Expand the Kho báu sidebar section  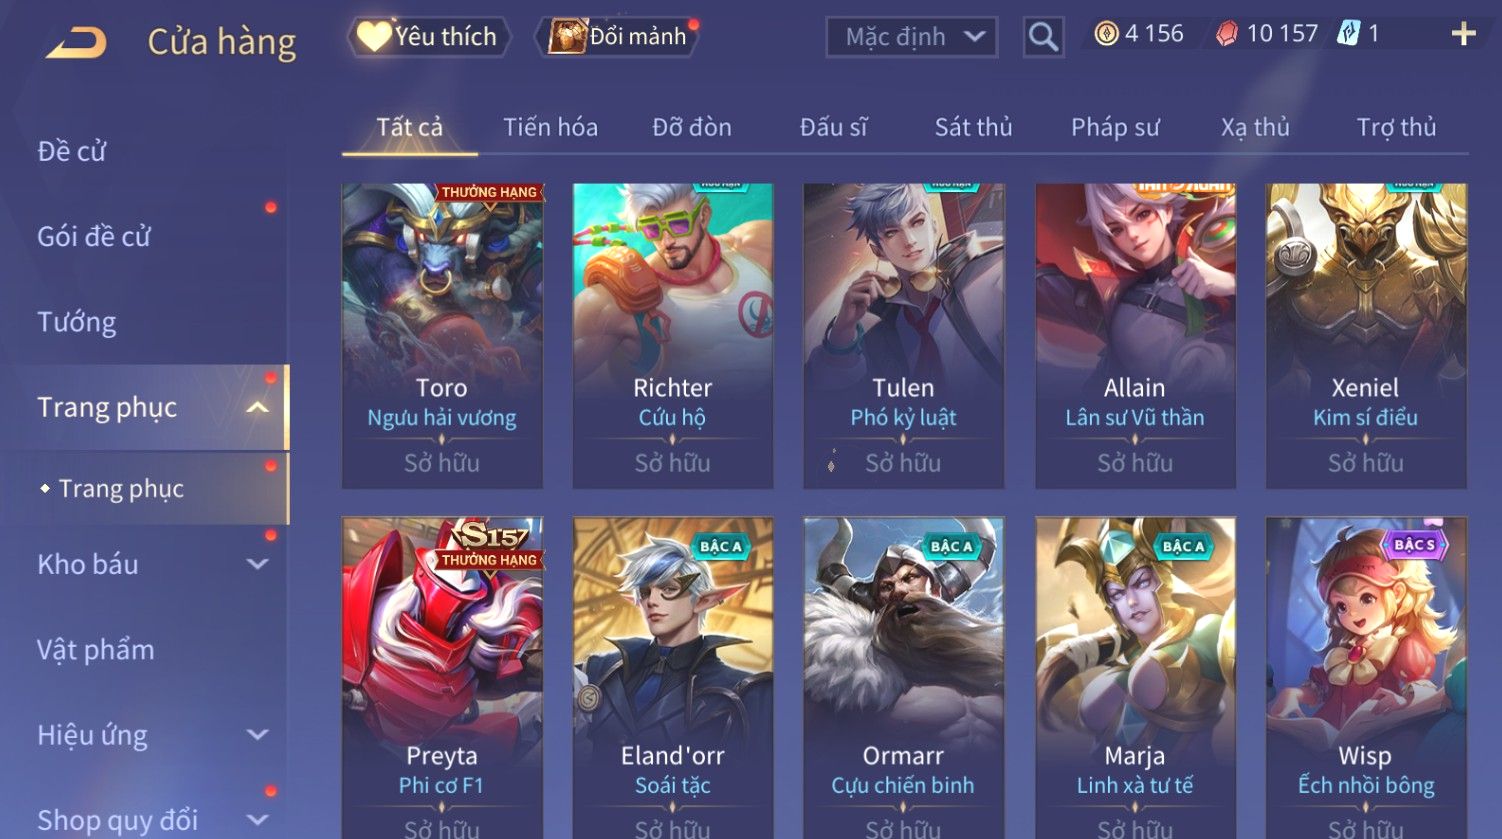(x=257, y=564)
